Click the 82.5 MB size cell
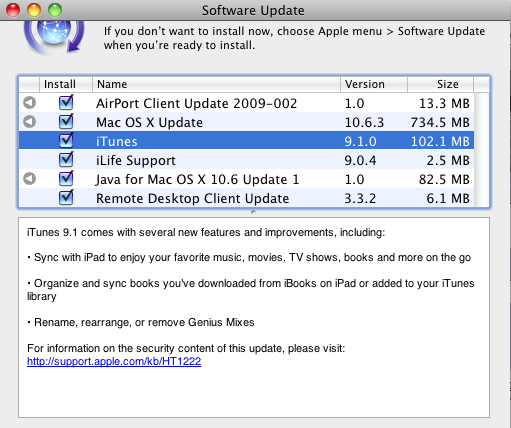The width and height of the screenshot is (511, 428). pos(444,179)
